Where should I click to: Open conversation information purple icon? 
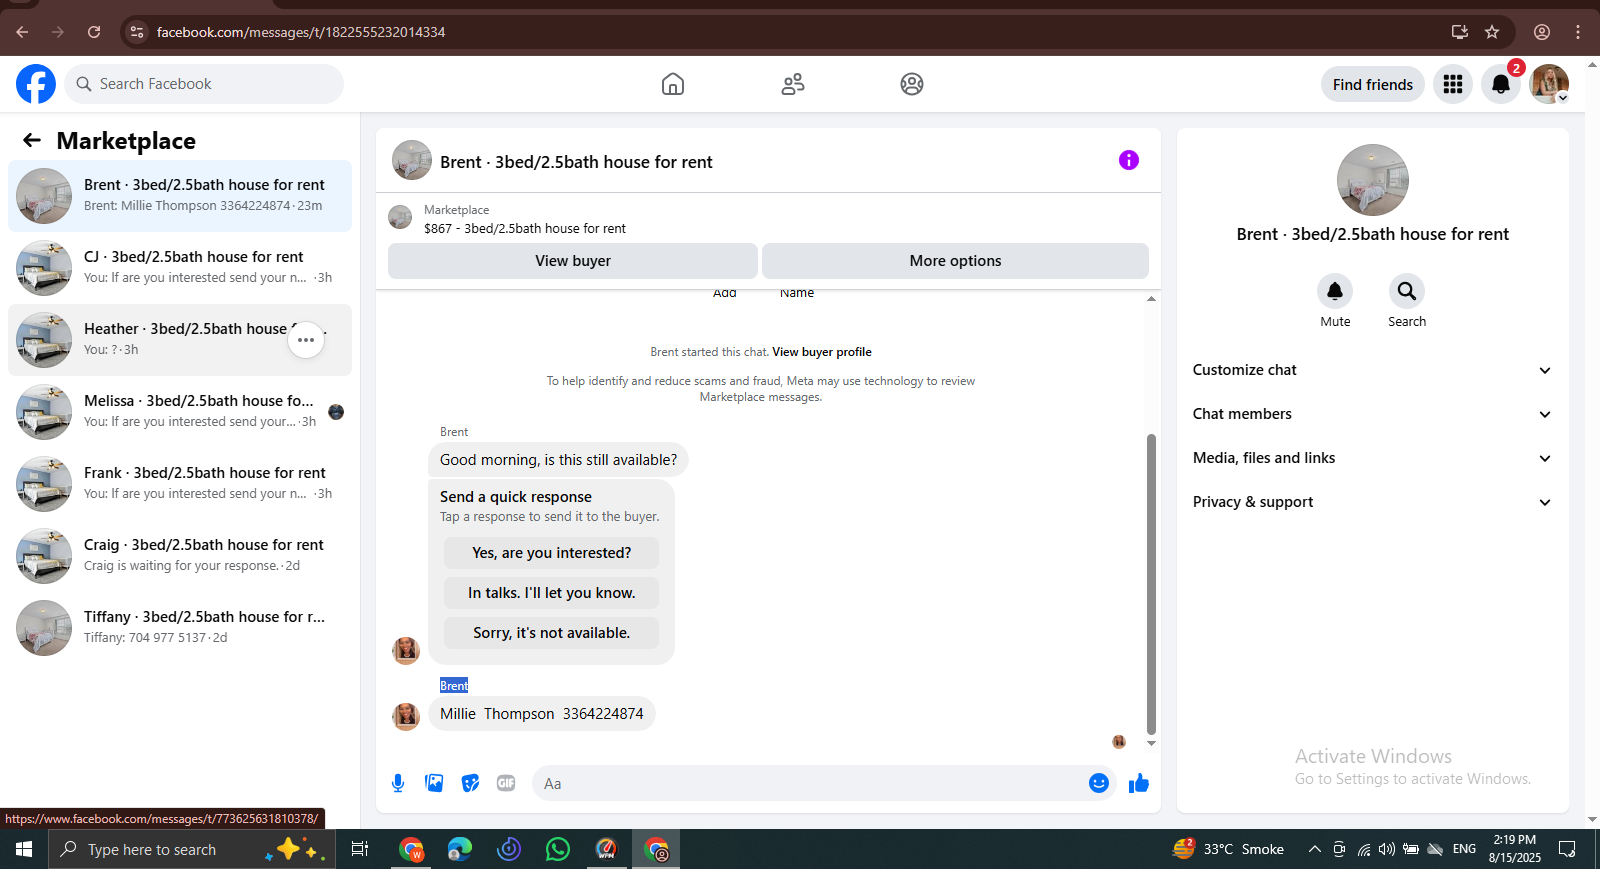(x=1129, y=160)
